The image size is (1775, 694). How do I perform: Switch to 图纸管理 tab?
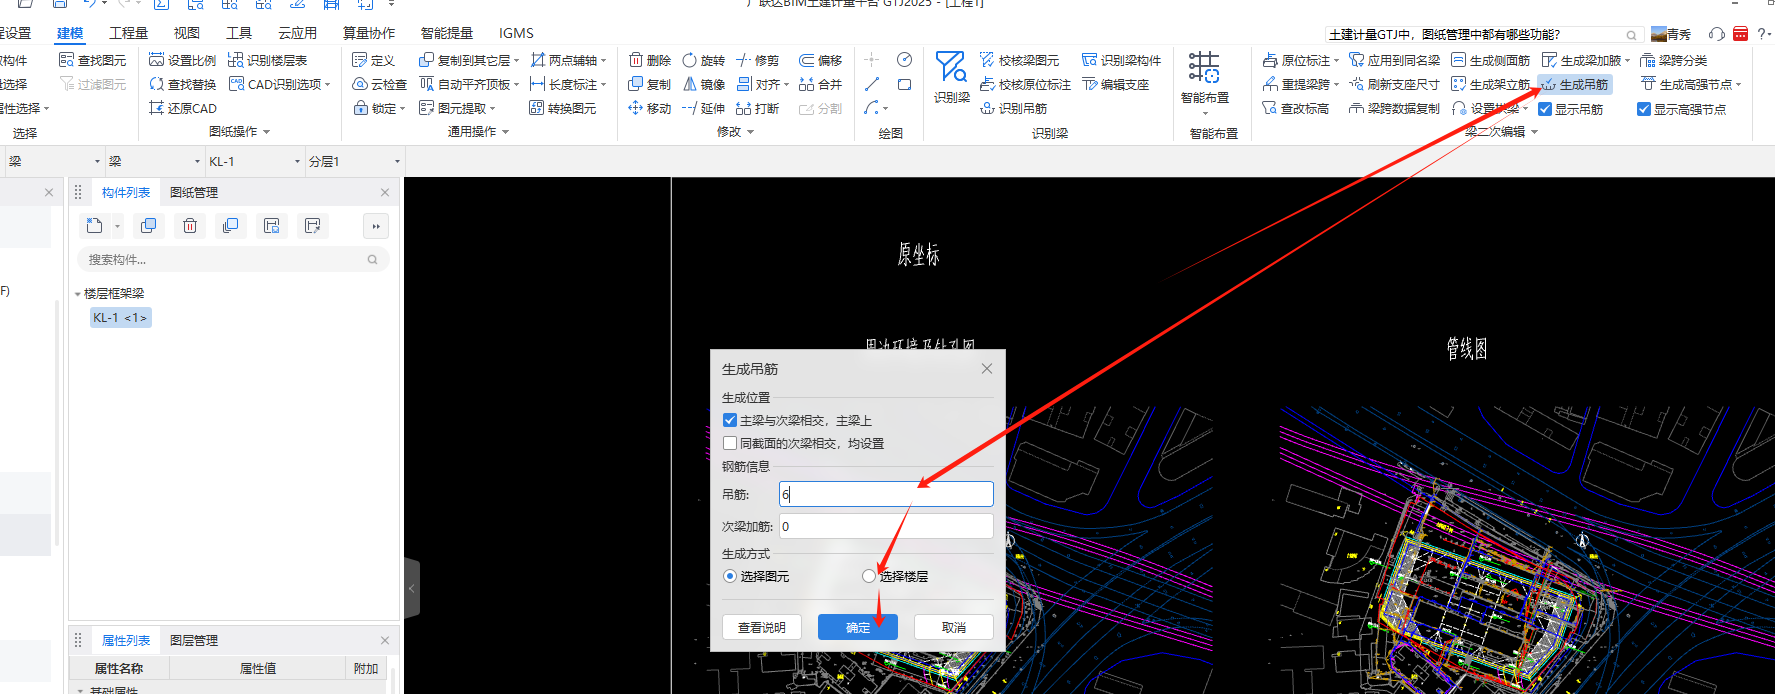tap(194, 192)
